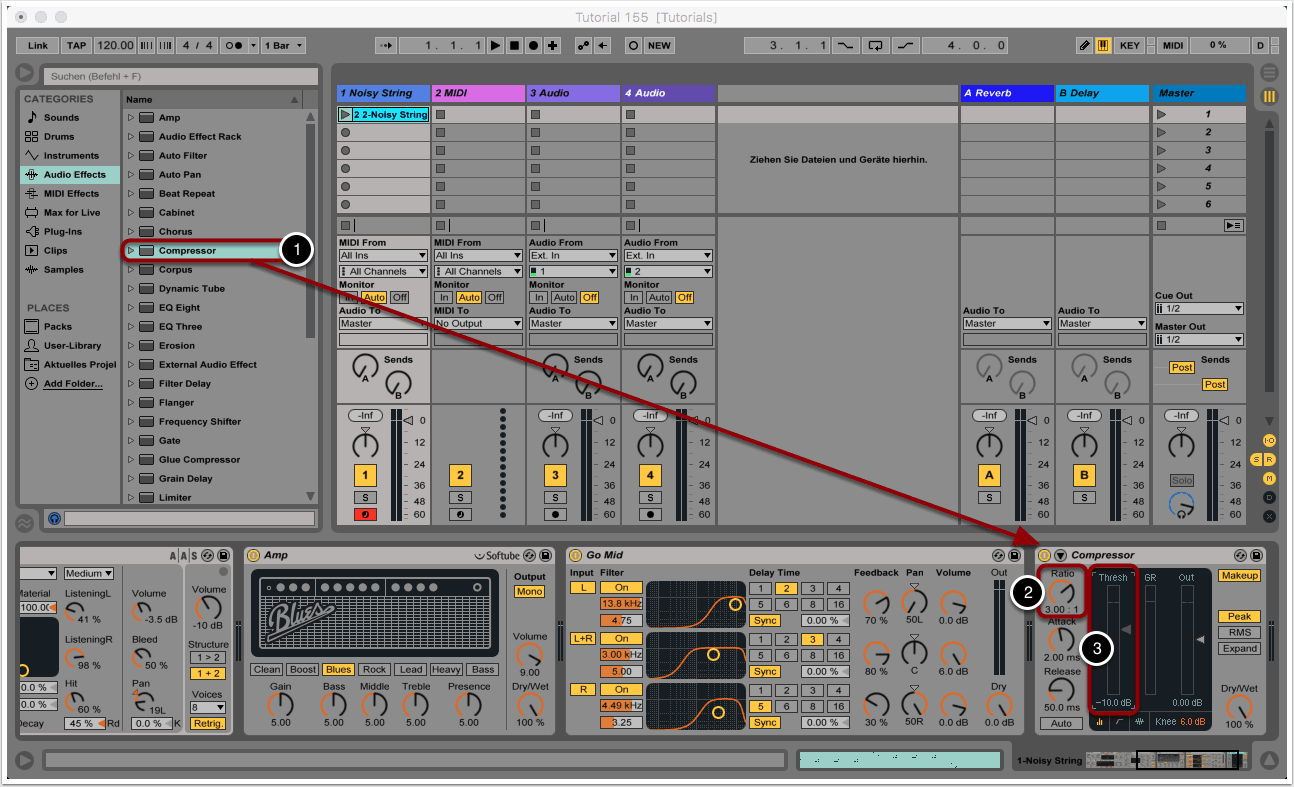Click the Amp device hot-swap icon
Image resolution: width=1294 pixels, height=787 pixels.
pyautogui.click(x=529, y=555)
